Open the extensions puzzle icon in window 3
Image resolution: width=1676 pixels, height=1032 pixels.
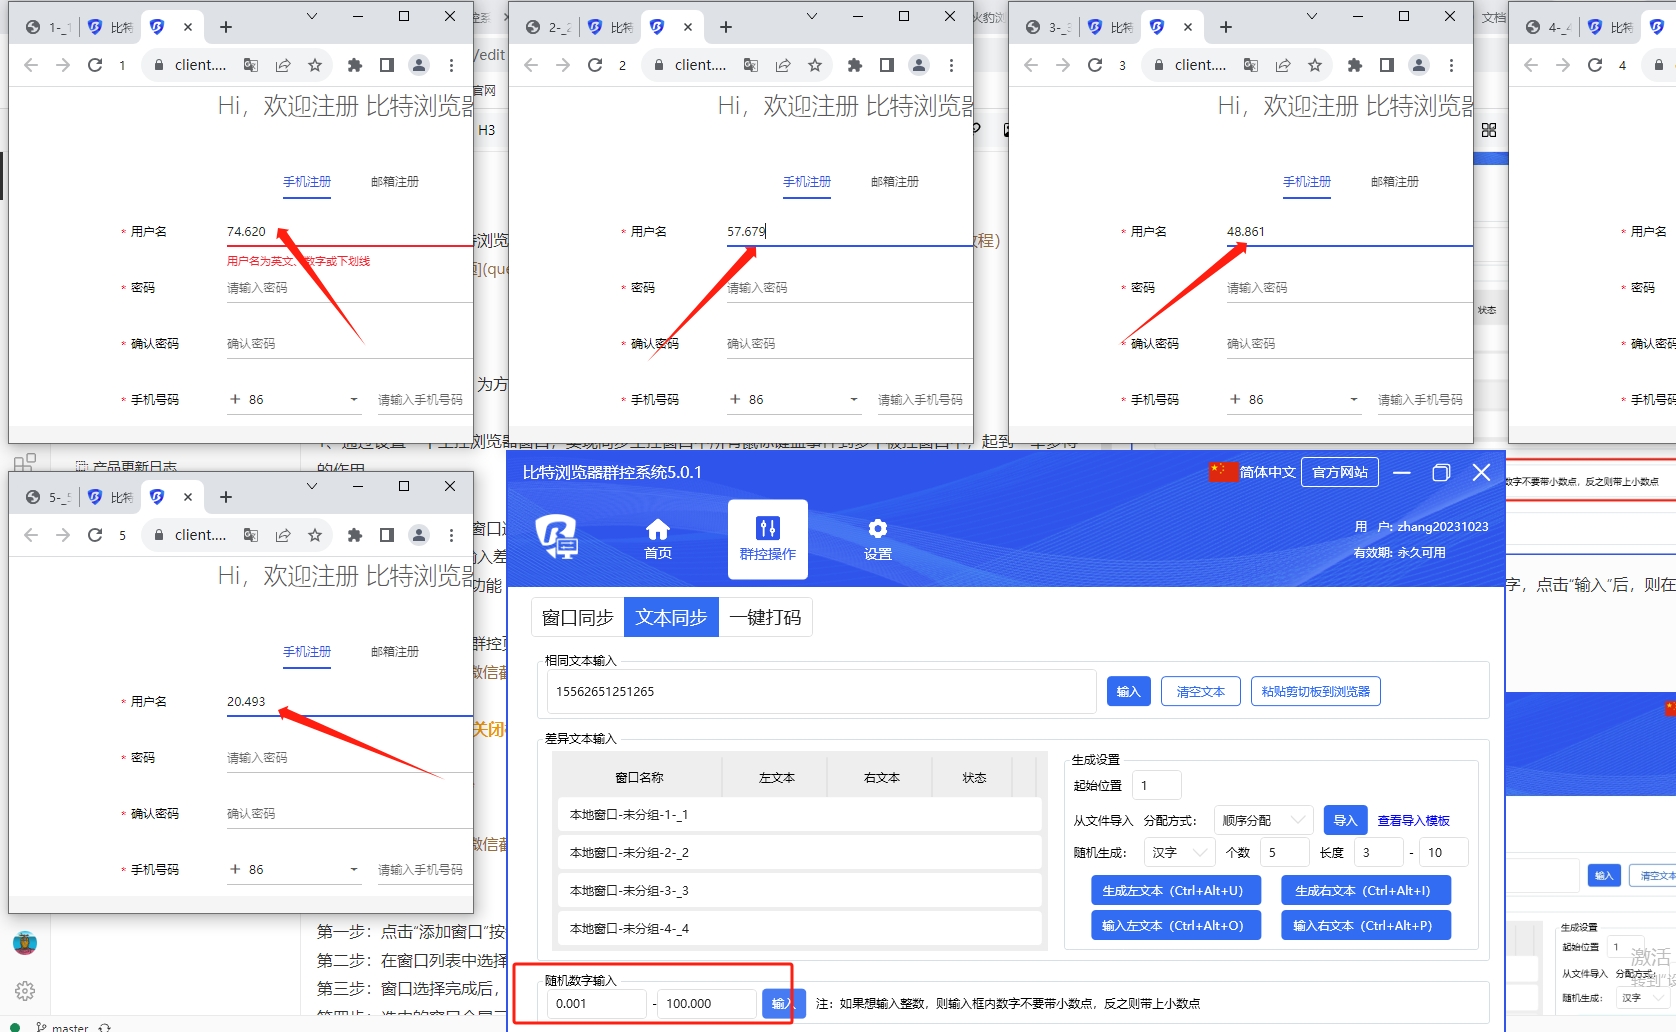pyautogui.click(x=1354, y=65)
